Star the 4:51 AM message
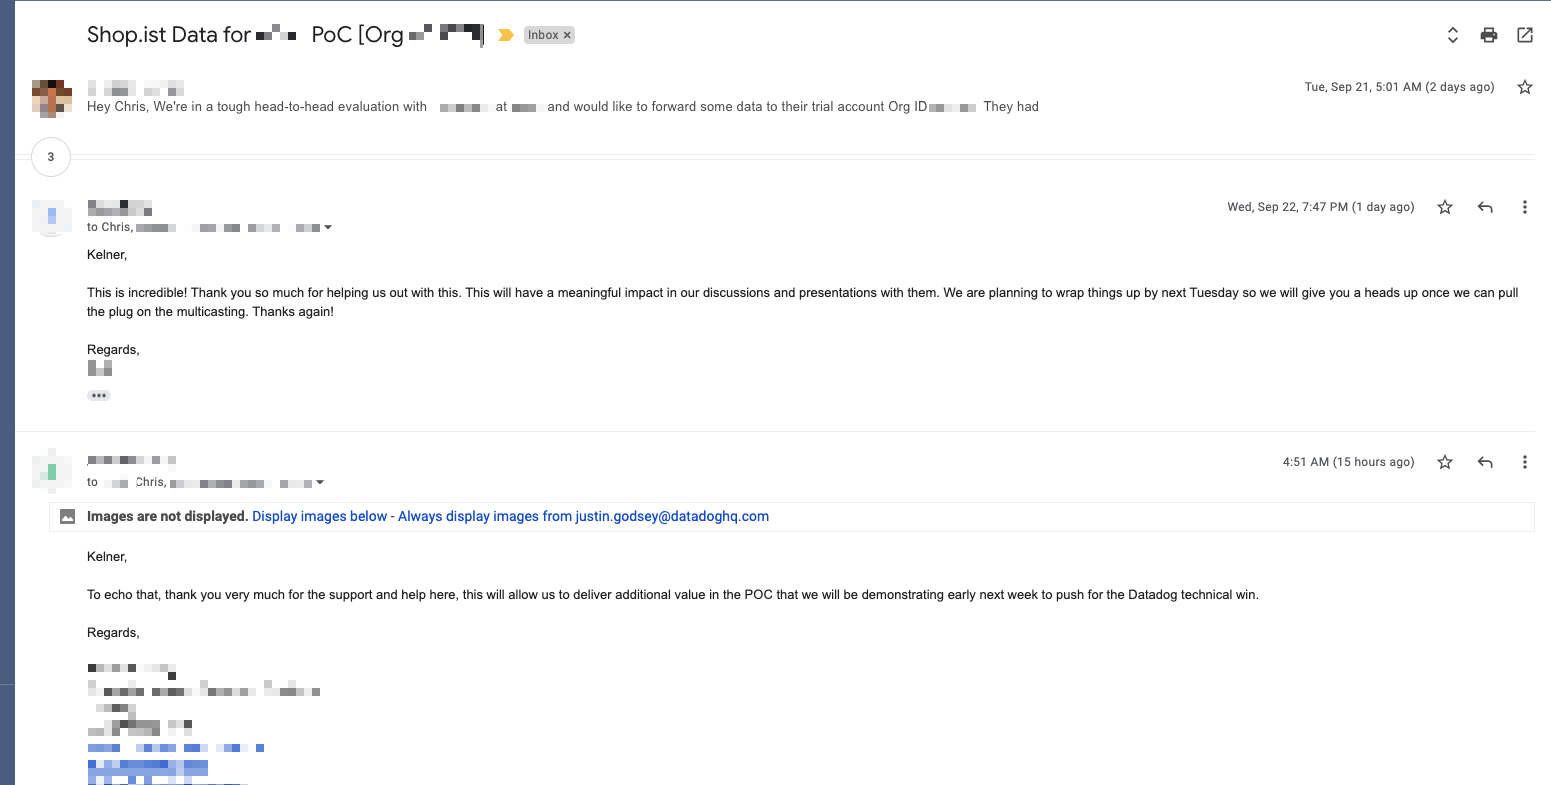1551x785 pixels. [1445, 462]
